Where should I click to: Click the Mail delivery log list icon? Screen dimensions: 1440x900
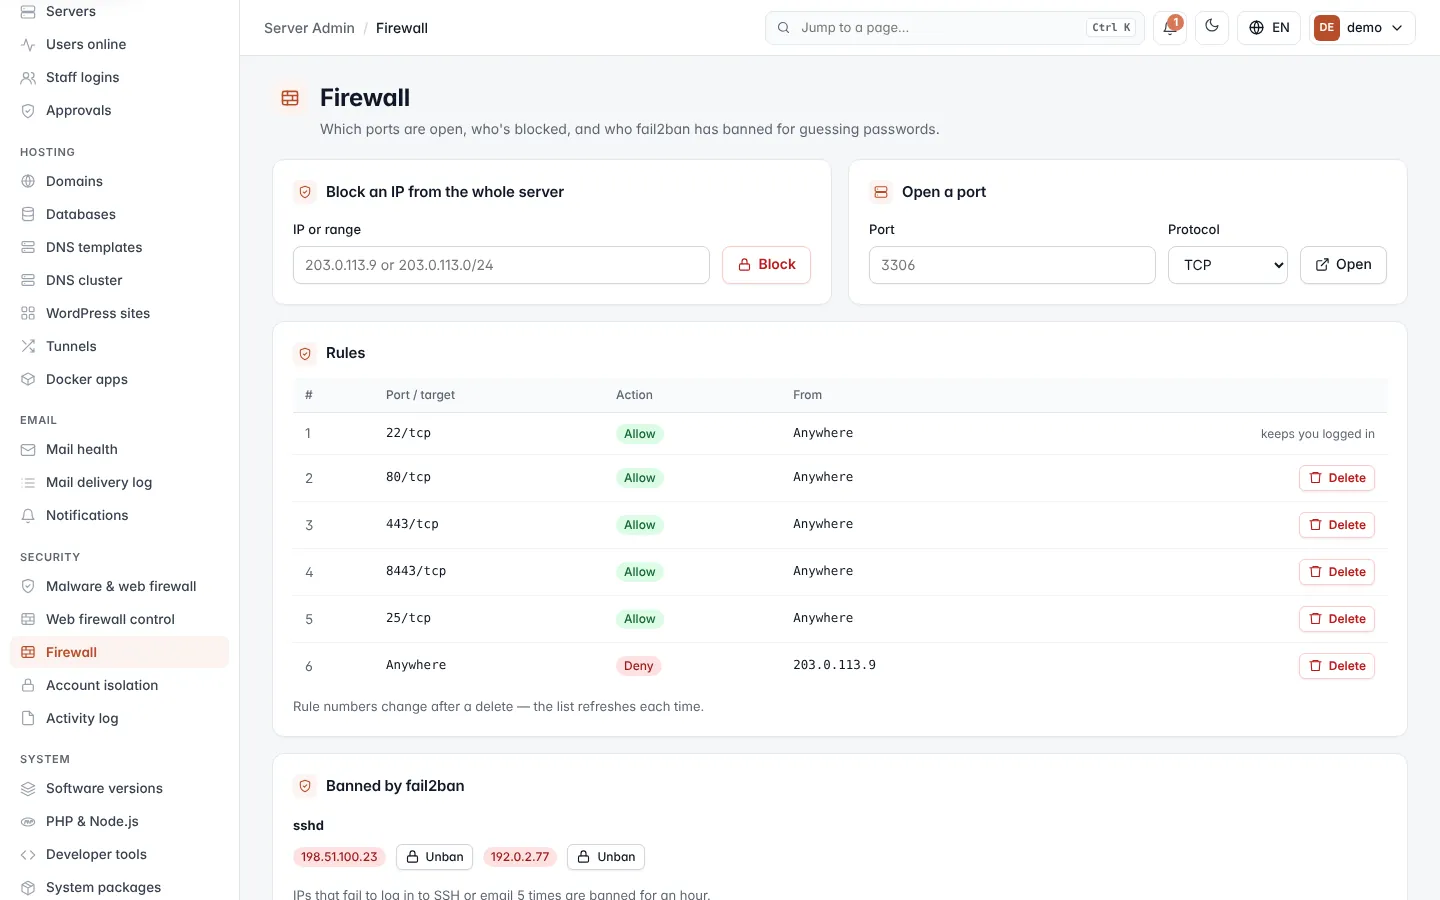(x=28, y=482)
